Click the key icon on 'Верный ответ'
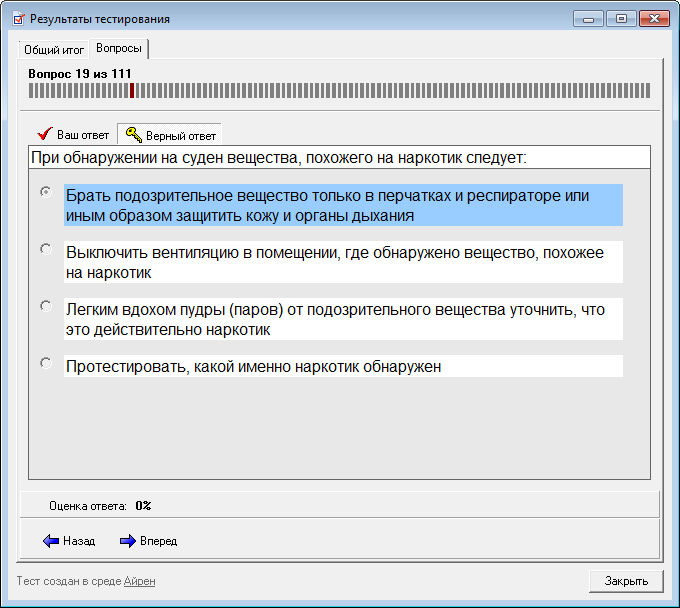680x608 pixels. [x=132, y=134]
